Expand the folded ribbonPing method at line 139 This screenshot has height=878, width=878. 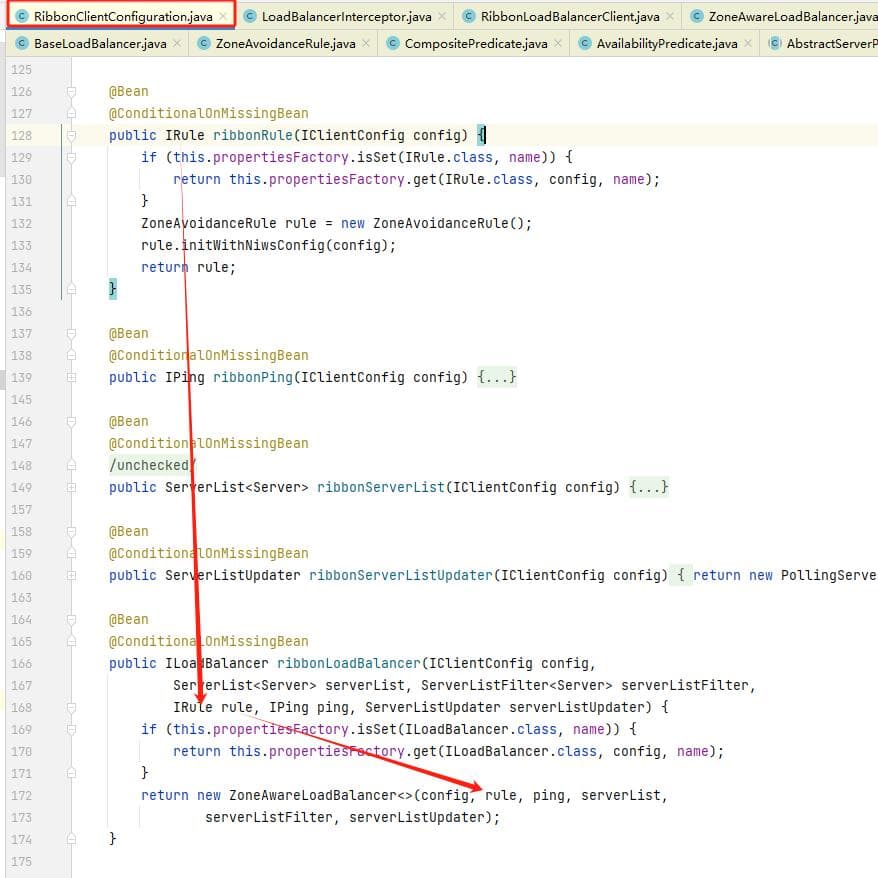(x=71, y=377)
